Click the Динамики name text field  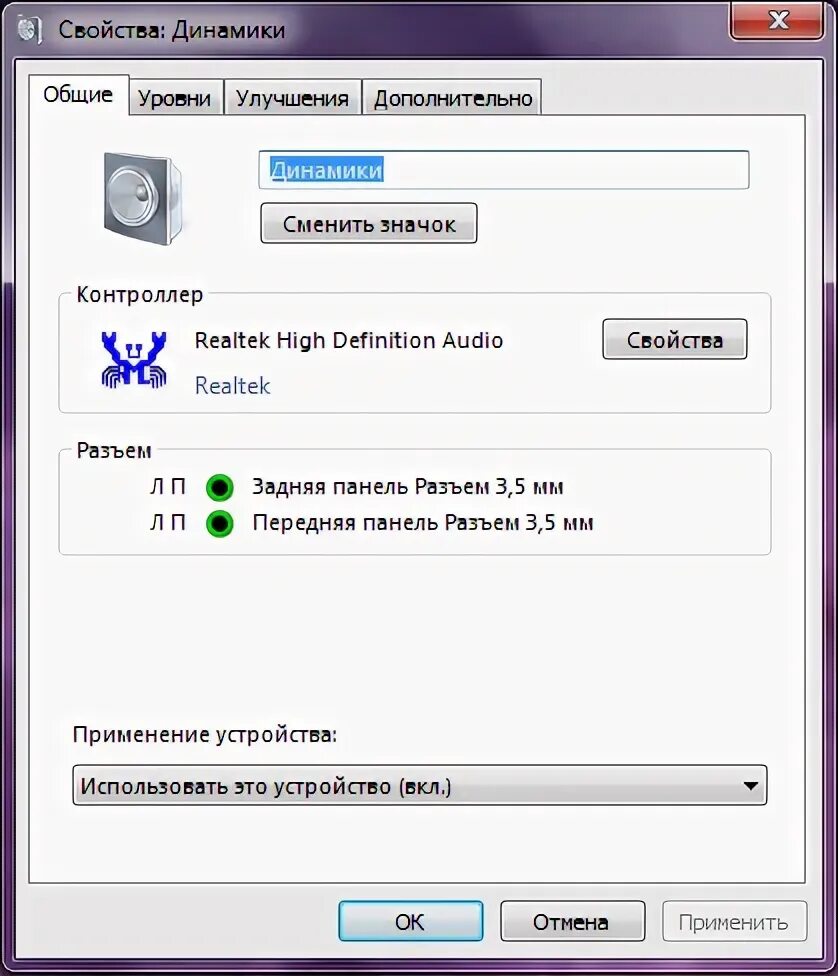point(504,169)
